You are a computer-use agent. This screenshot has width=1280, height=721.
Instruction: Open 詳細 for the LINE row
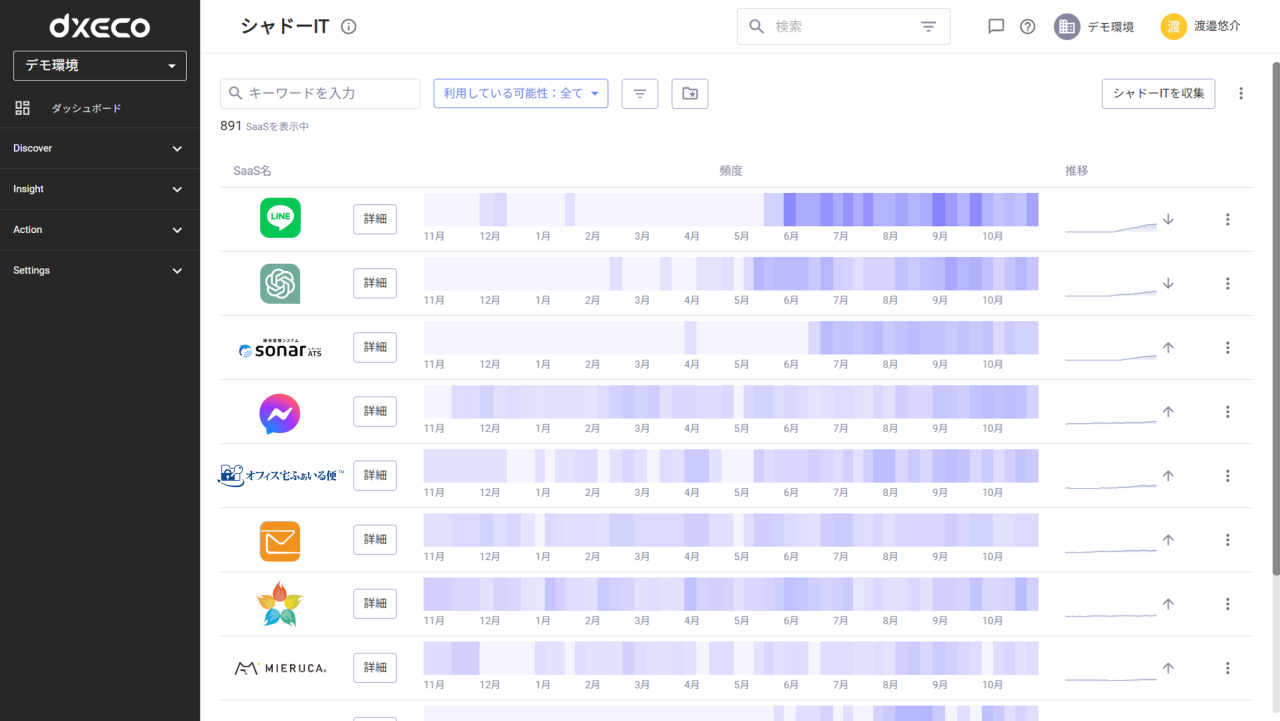(x=375, y=219)
